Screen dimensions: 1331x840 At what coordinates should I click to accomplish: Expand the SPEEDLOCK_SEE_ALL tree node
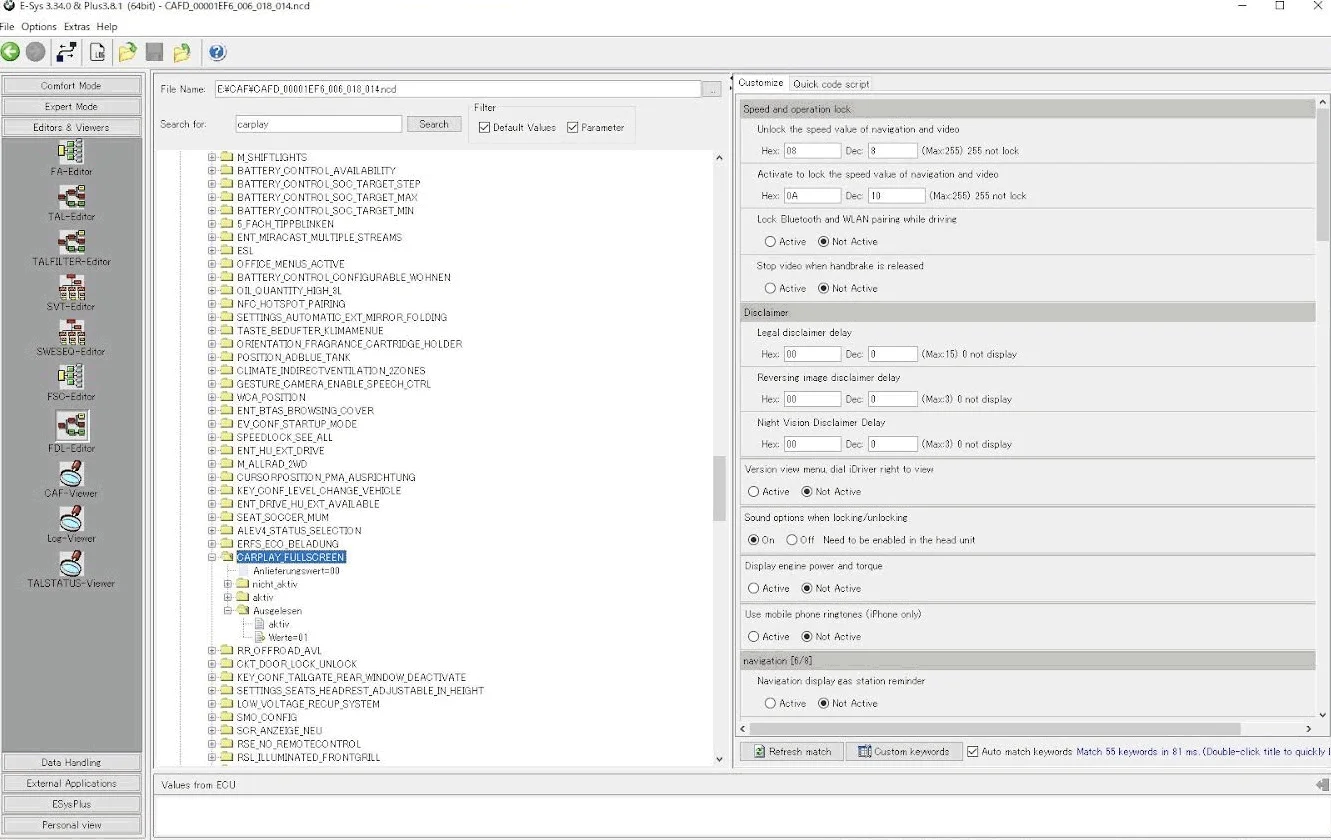(x=212, y=437)
